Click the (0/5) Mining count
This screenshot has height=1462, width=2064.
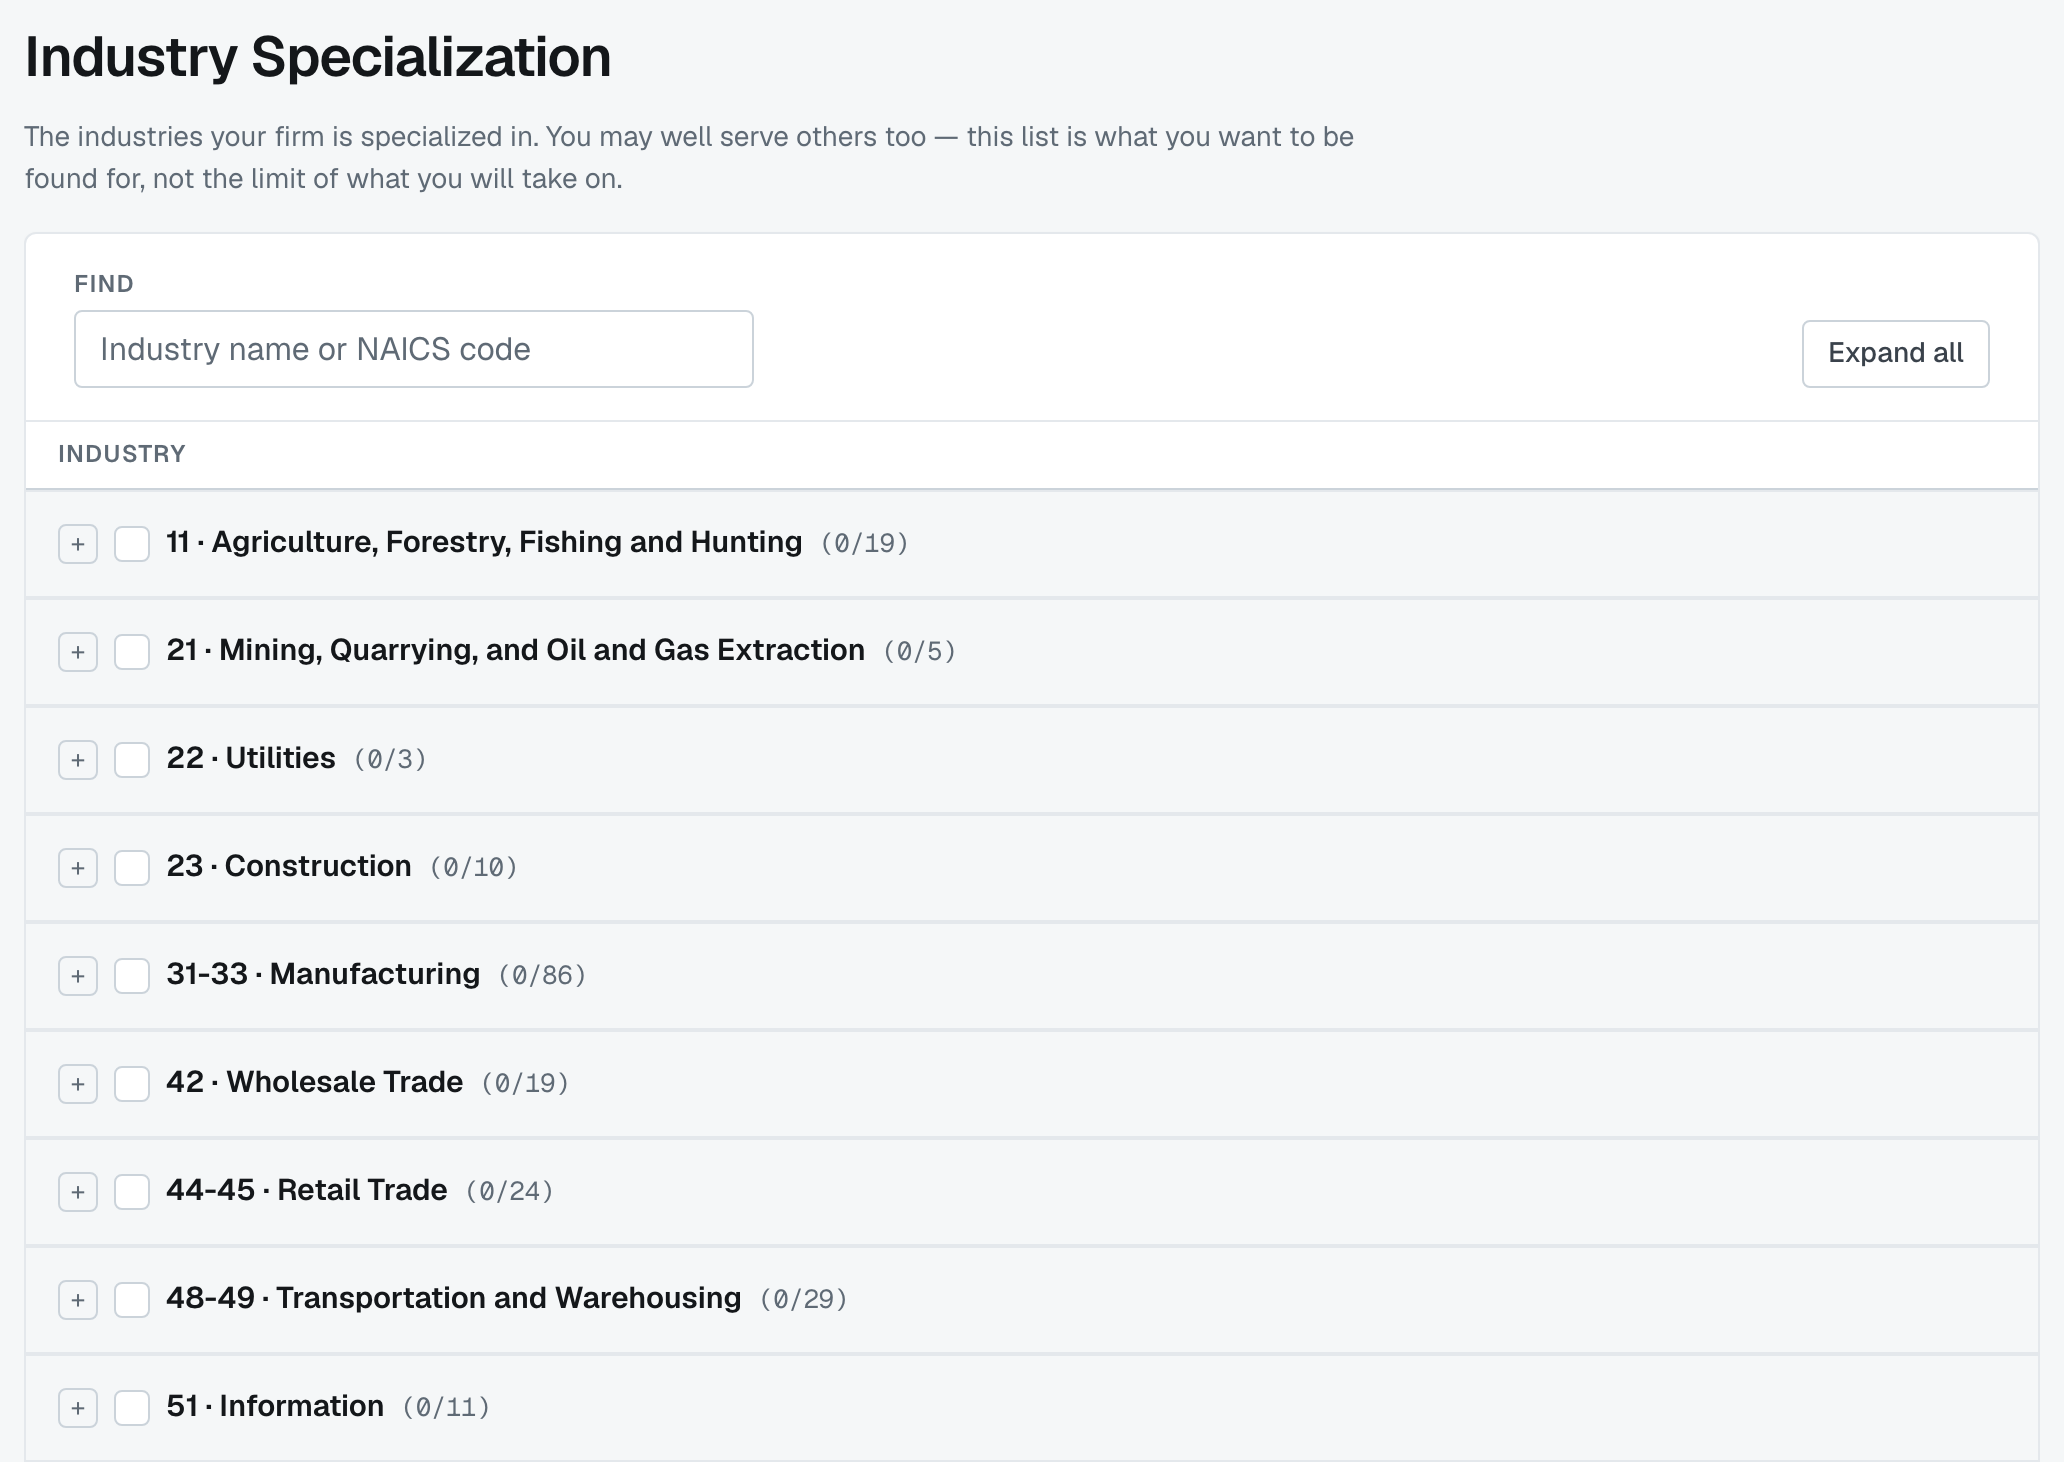pos(919,651)
